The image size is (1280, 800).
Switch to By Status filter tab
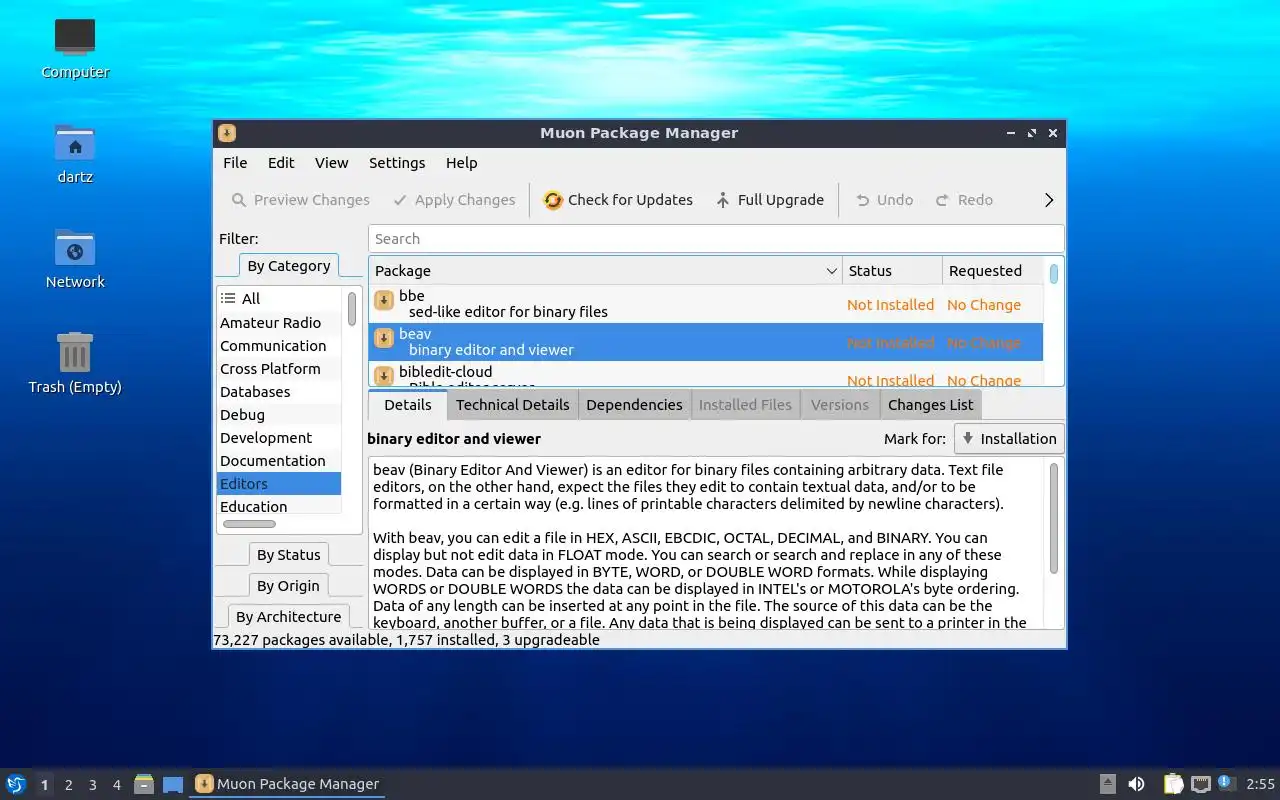coord(289,555)
